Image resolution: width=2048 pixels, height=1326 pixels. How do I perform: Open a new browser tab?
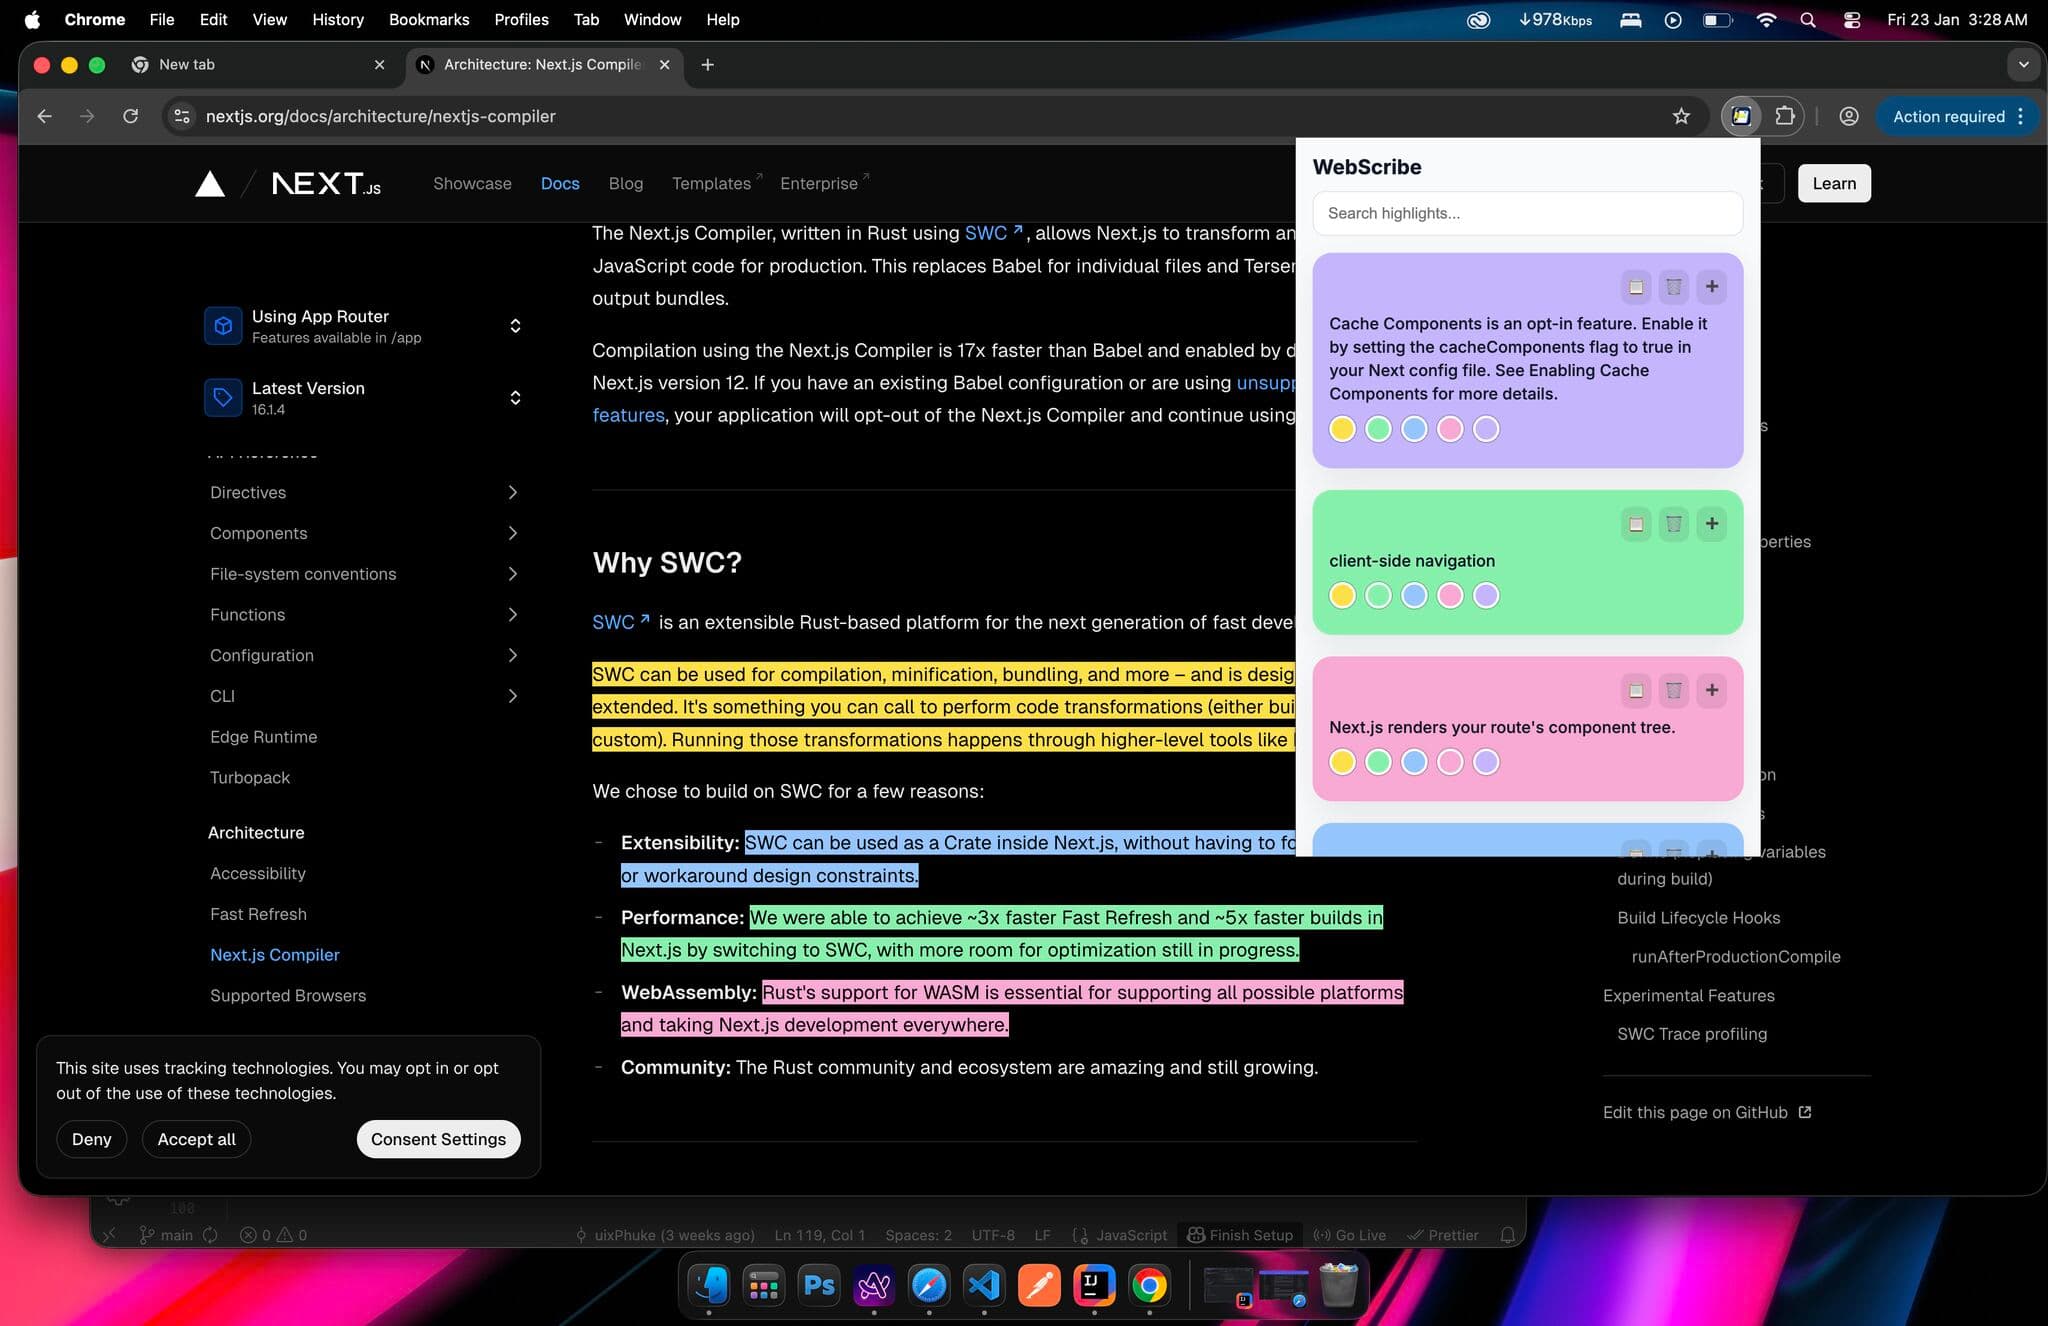pos(707,64)
